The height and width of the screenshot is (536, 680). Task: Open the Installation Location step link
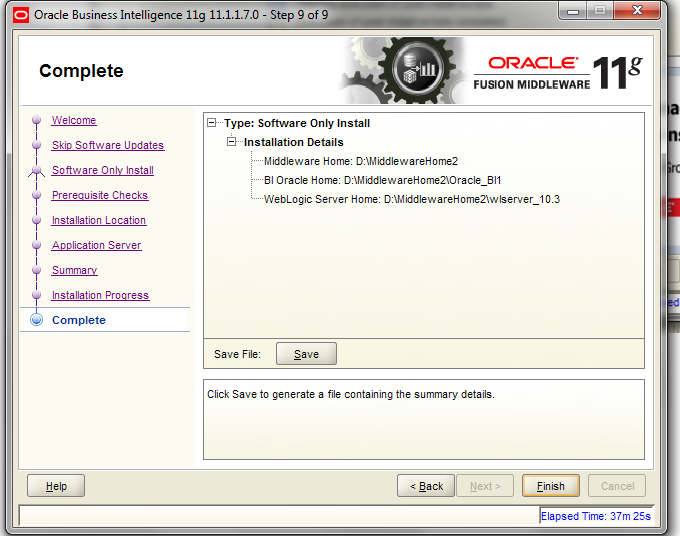point(99,220)
